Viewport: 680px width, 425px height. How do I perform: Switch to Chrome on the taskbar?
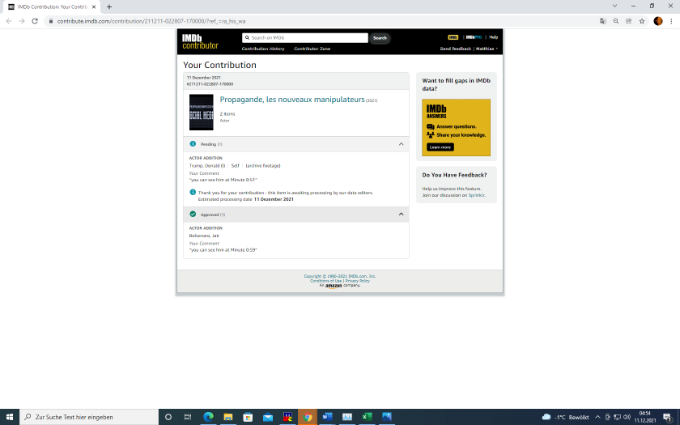pos(307,417)
